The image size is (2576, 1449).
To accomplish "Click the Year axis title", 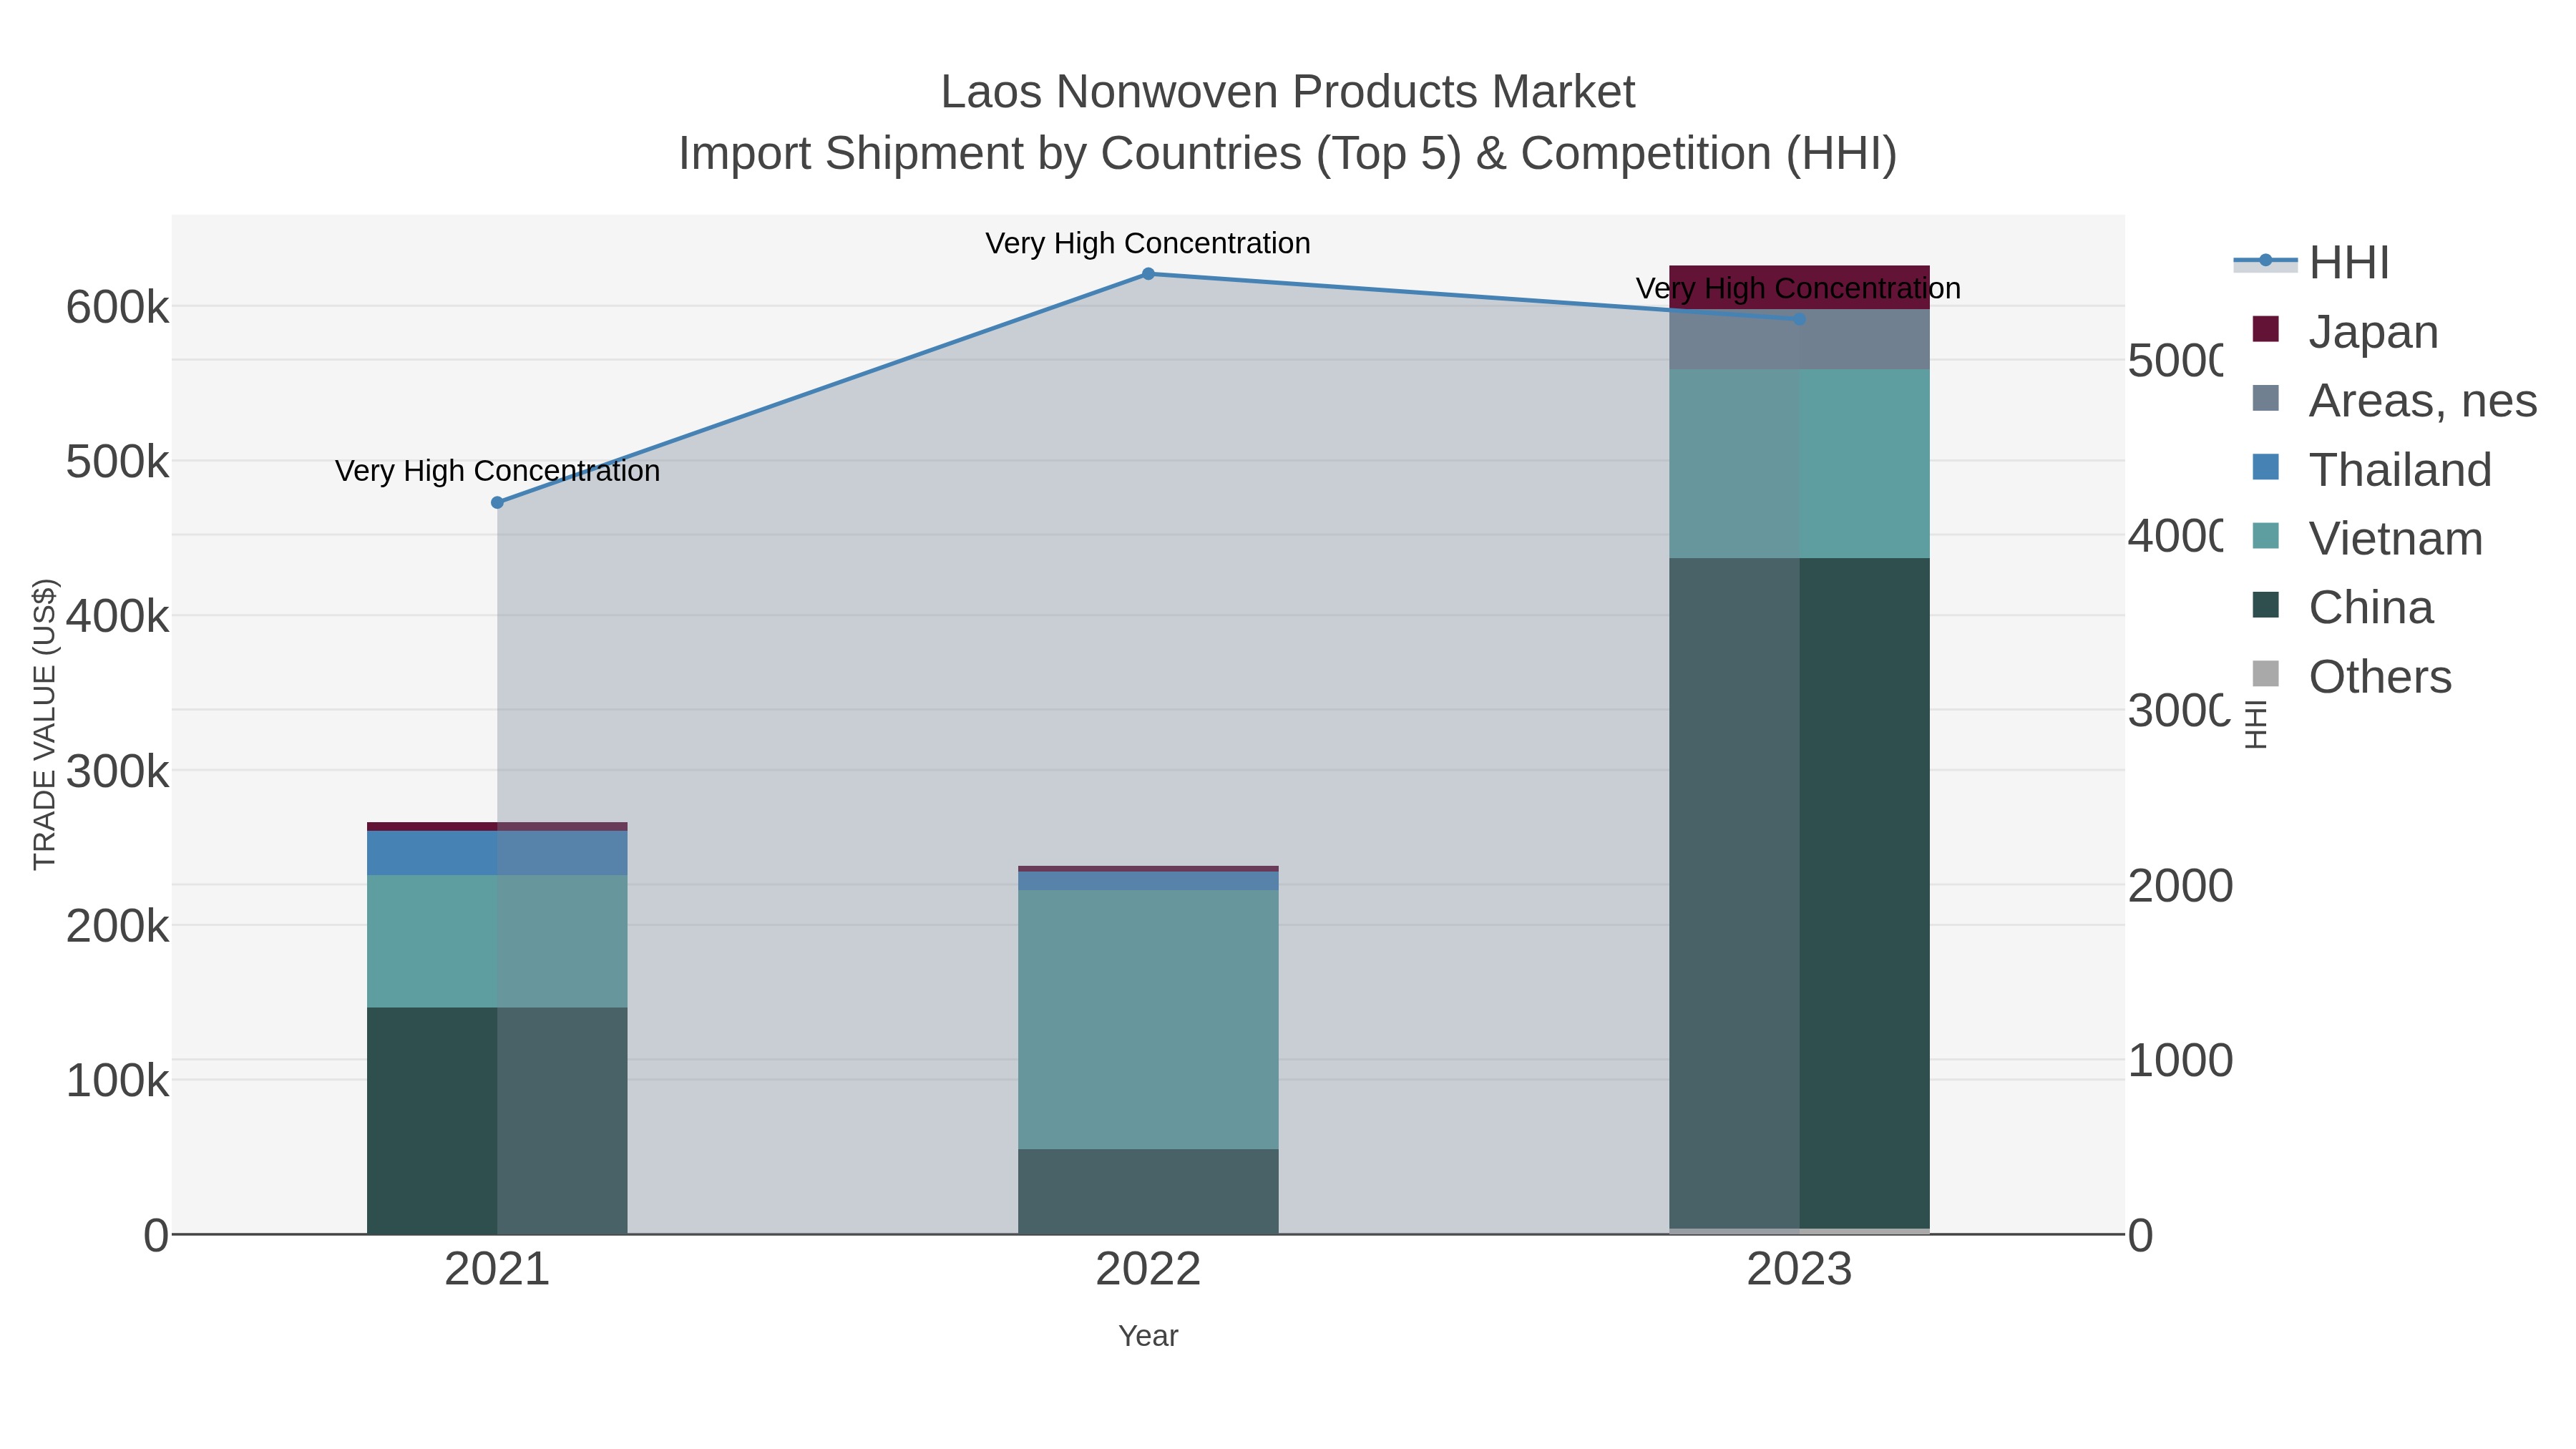I will (x=1148, y=1336).
